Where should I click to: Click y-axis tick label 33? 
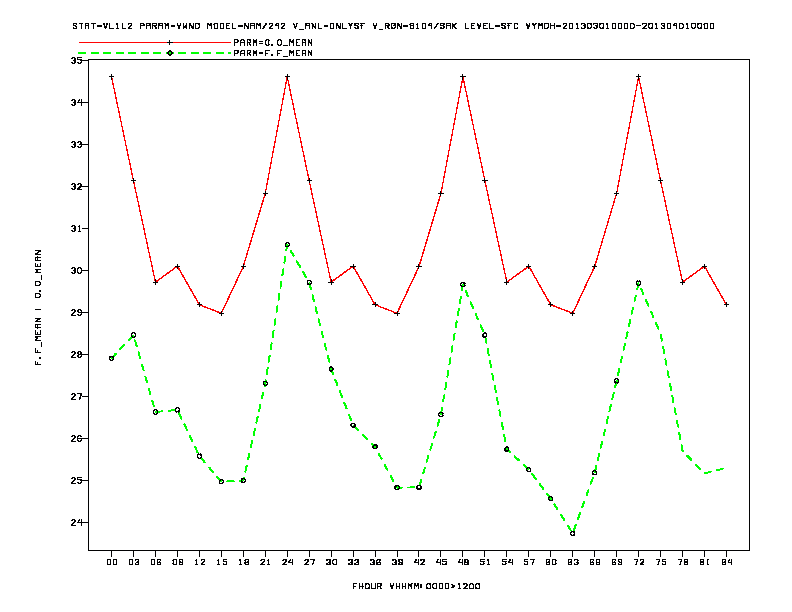(x=76, y=144)
